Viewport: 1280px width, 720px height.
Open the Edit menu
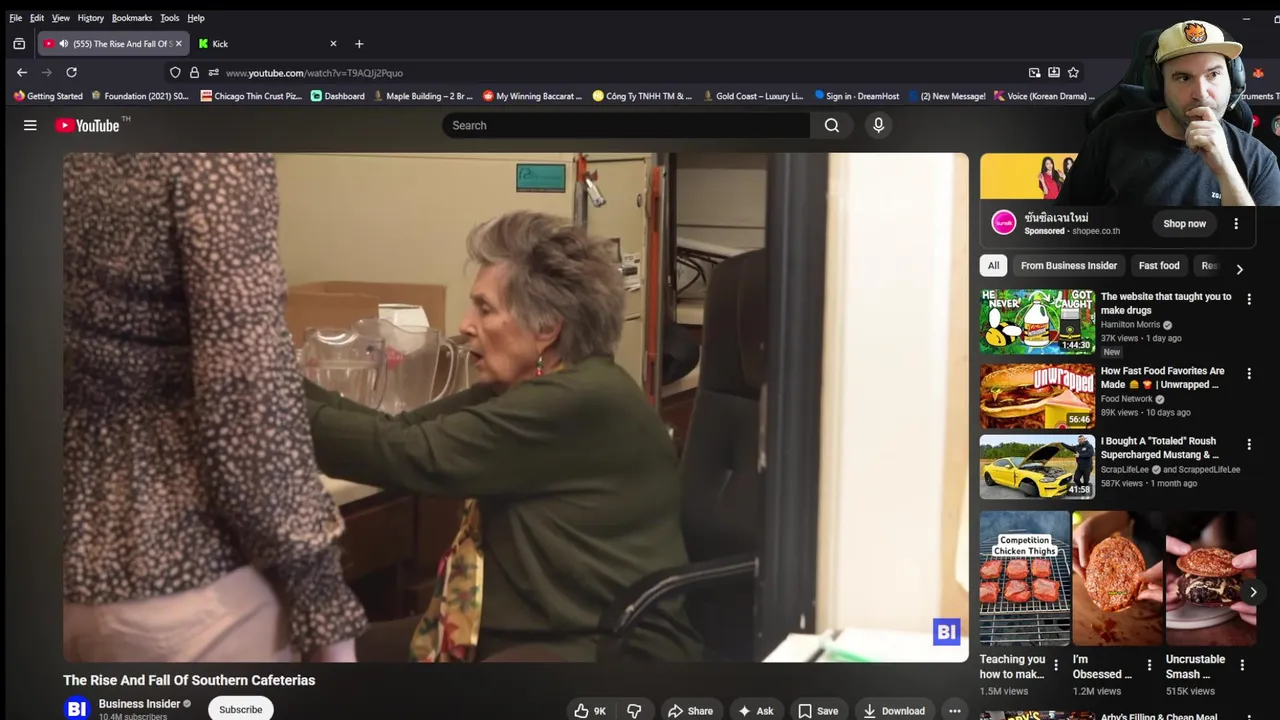coord(37,18)
